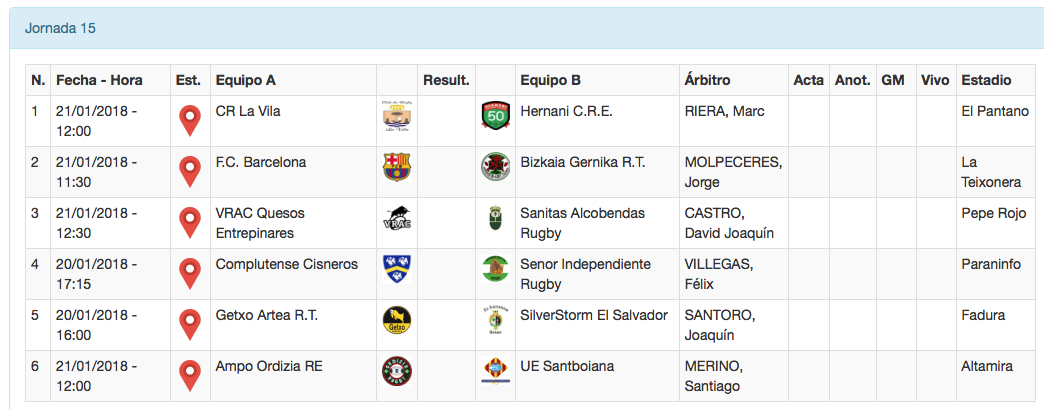The height and width of the screenshot is (410, 1044).
Task: Click map pin for VRAC Quesos Entrepinares match
Action: click(x=189, y=222)
